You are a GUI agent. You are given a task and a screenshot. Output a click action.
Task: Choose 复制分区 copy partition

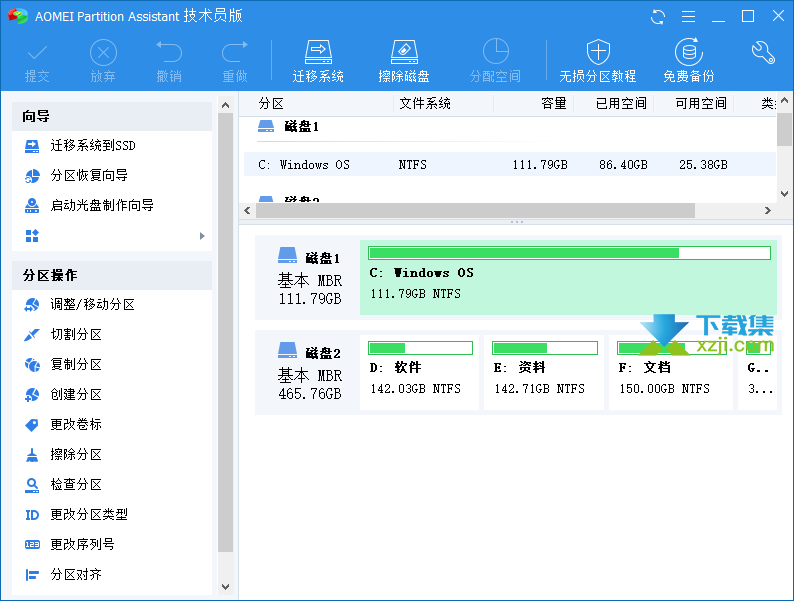point(76,365)
